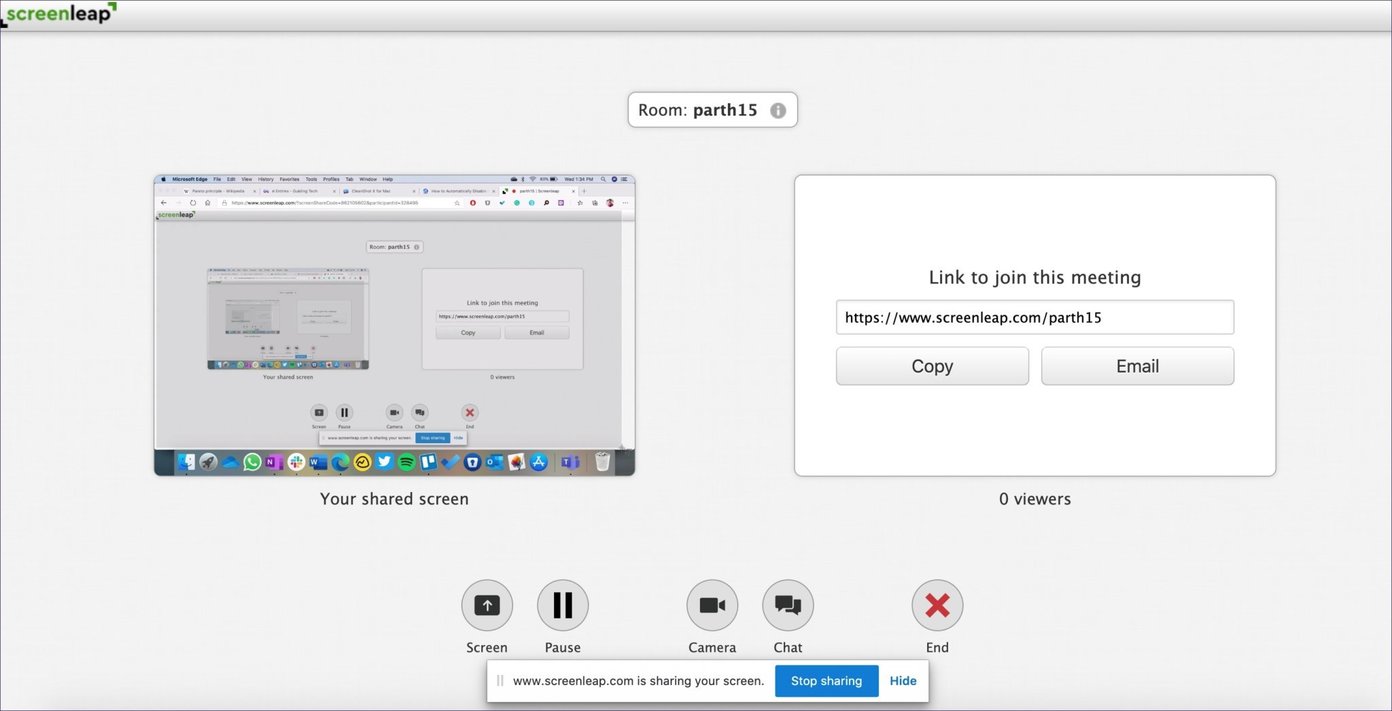Hide the sharing notification banner
The height and width of the screenshot is (711, 1392).
tap(903, 680)
